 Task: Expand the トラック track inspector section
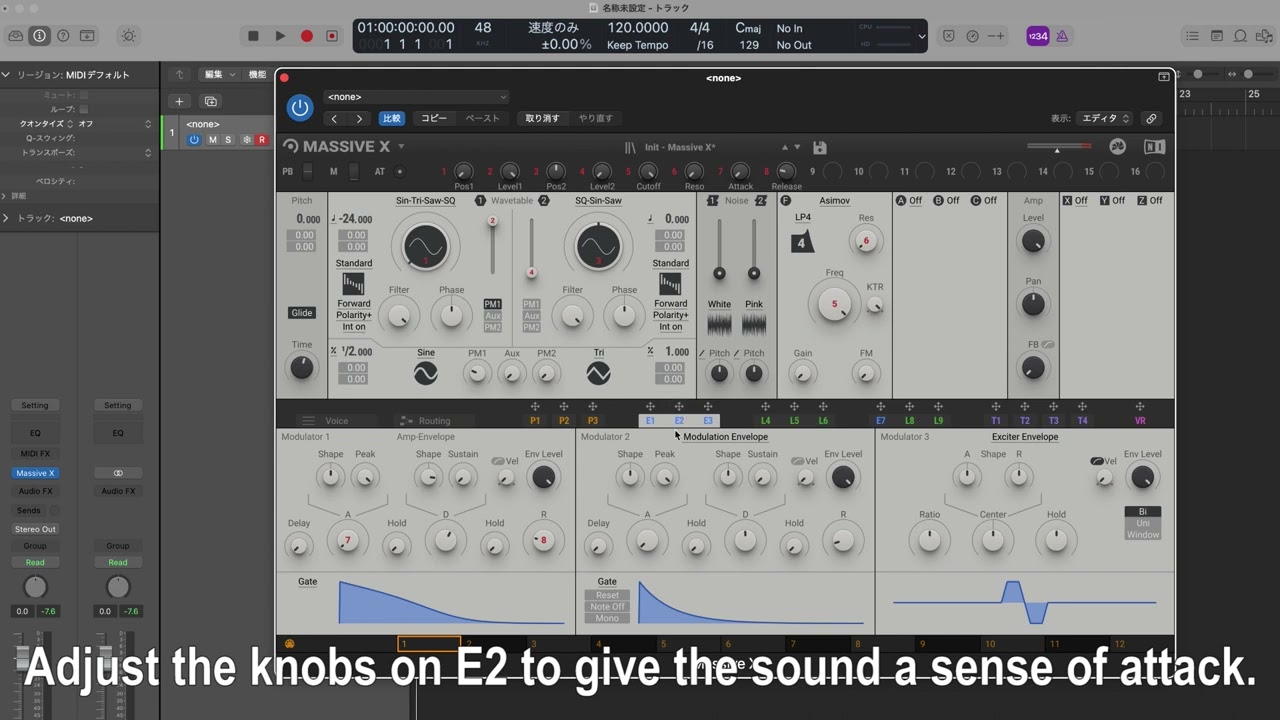[x=6, y=218]
